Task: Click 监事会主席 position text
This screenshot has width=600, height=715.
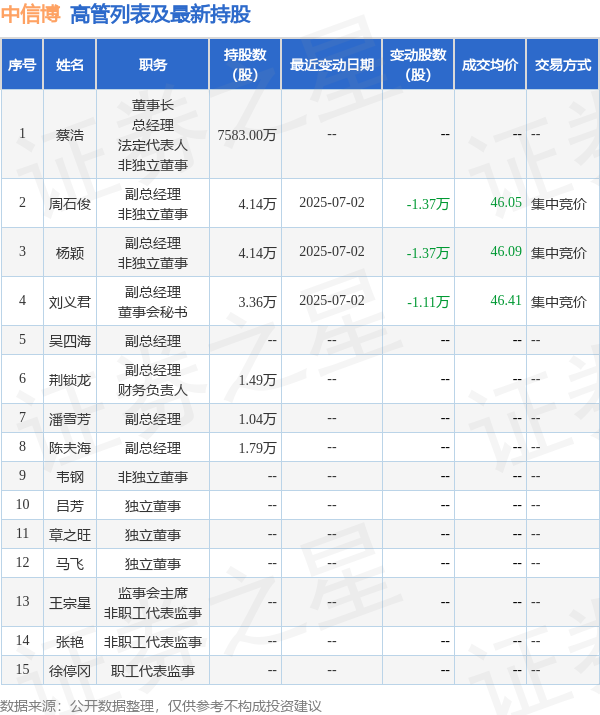Action: [x=153, y=593]
